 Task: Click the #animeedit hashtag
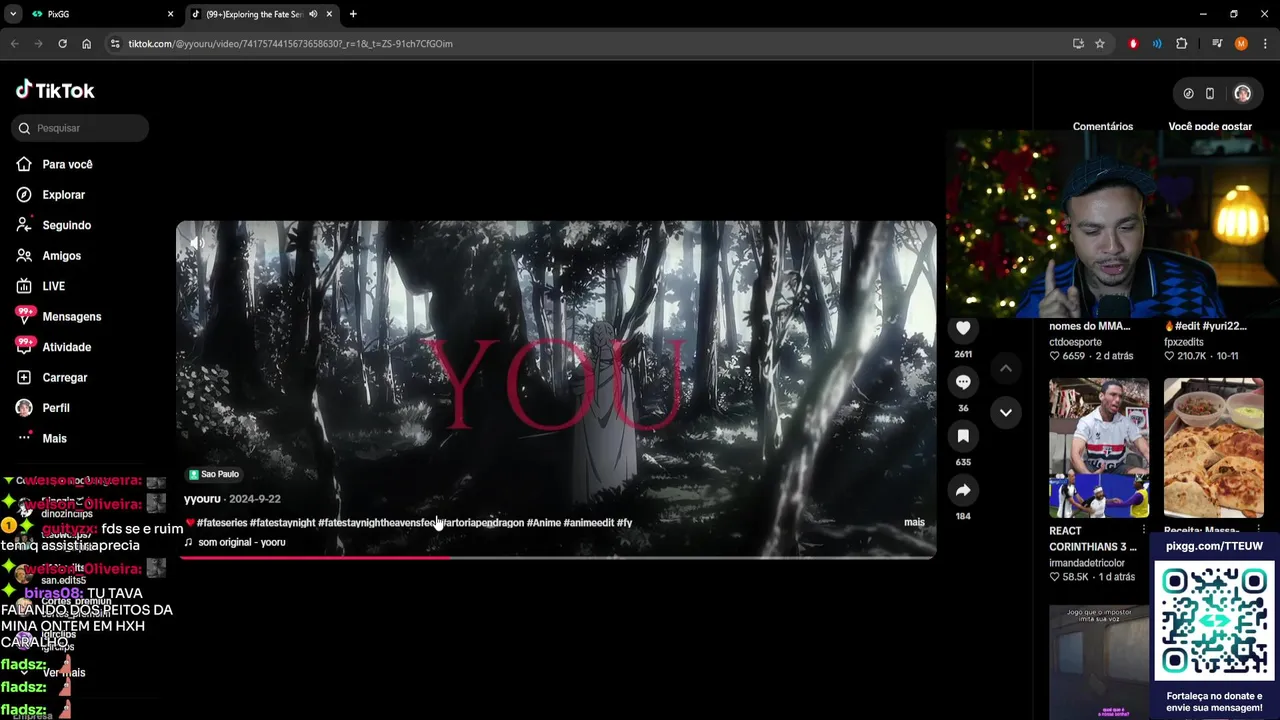pyautogui.click(x=589, y=523)
